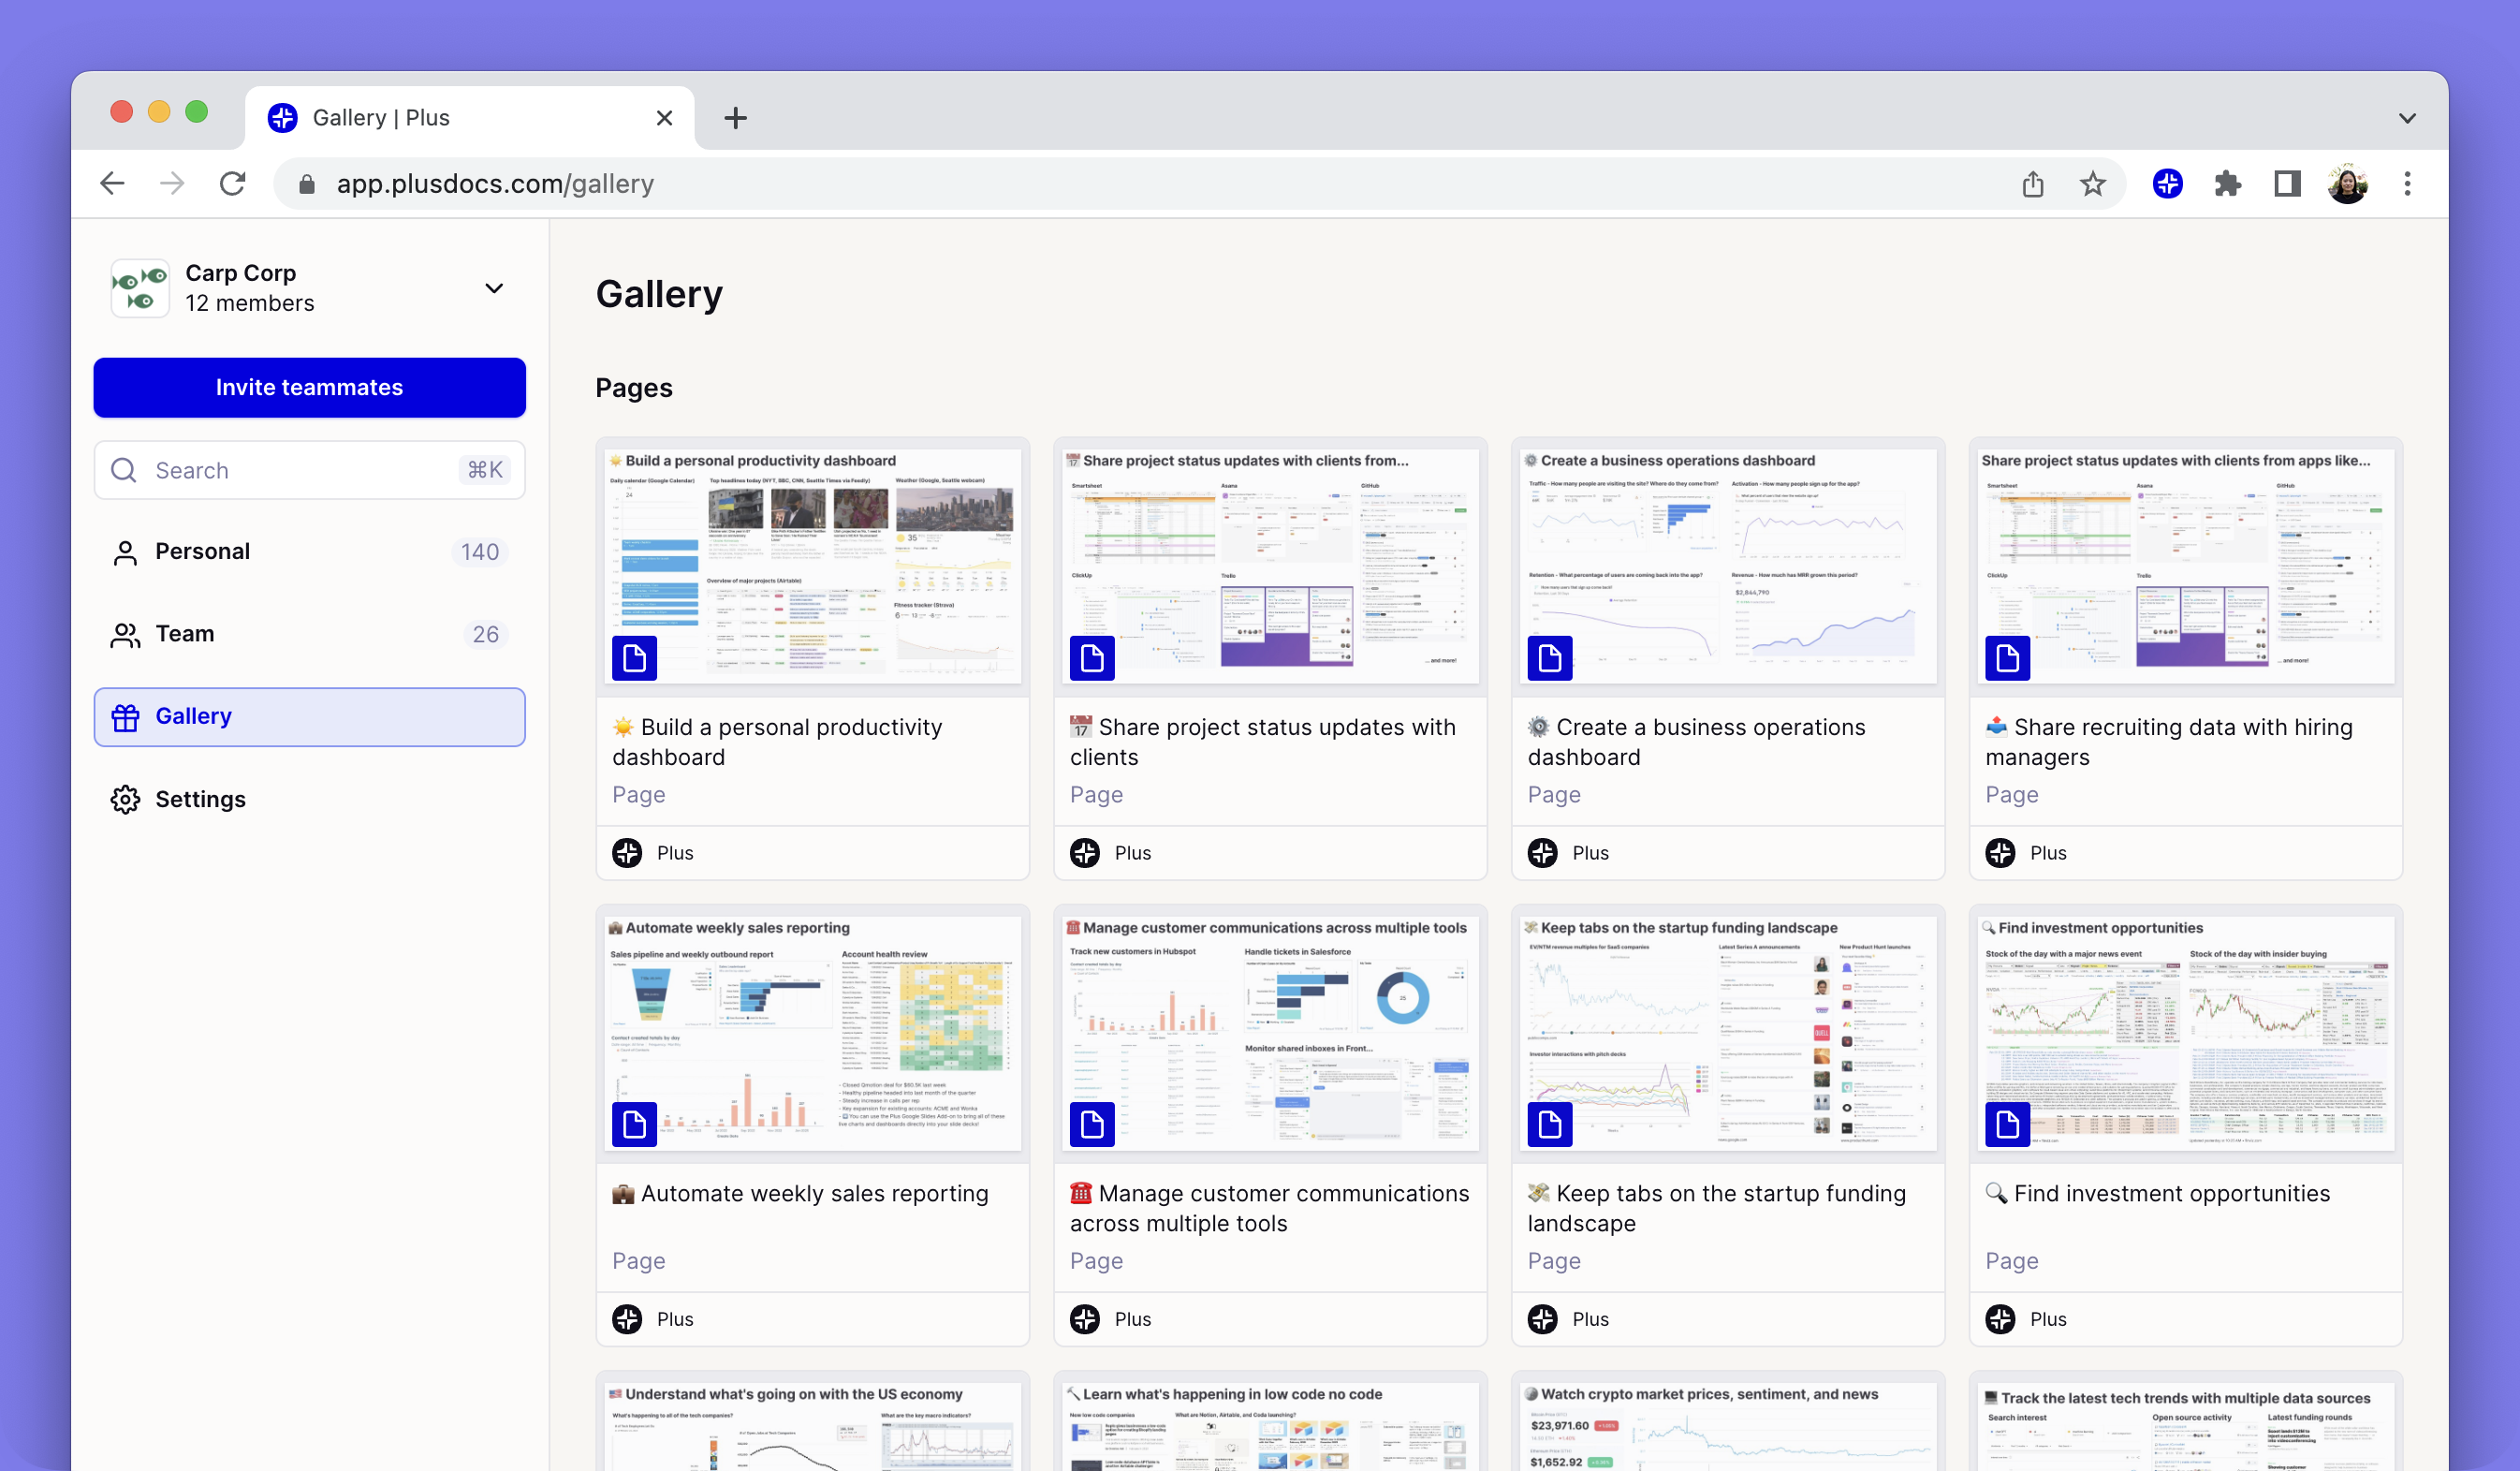Image resolution: width=2520 pixels, height=1471 pixels.
Task: Click the Team count badge 26
Action: click(486, 634)
